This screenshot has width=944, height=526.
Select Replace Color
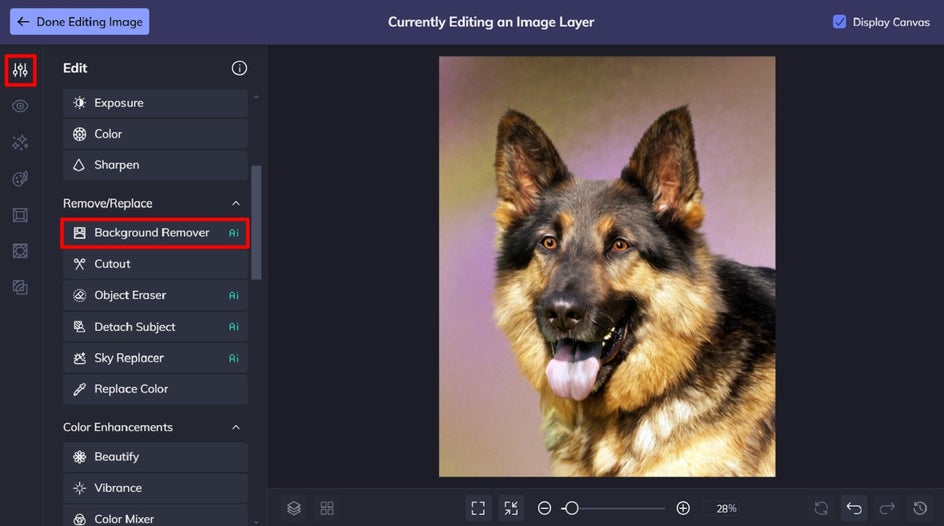click(155, 389)
